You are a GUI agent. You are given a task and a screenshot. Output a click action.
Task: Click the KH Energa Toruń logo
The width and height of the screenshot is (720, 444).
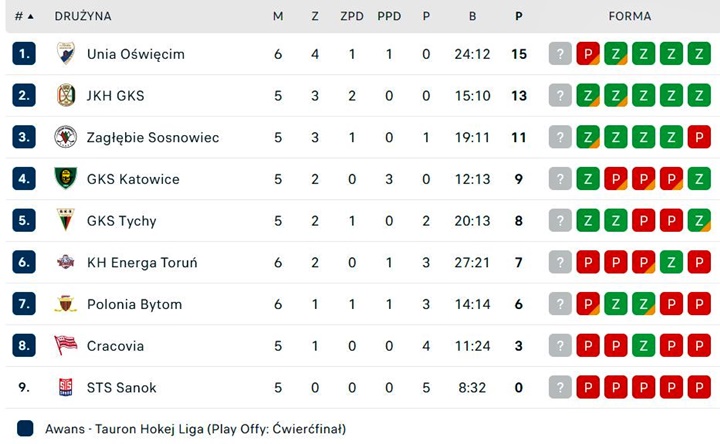click(x=66, y=263)
